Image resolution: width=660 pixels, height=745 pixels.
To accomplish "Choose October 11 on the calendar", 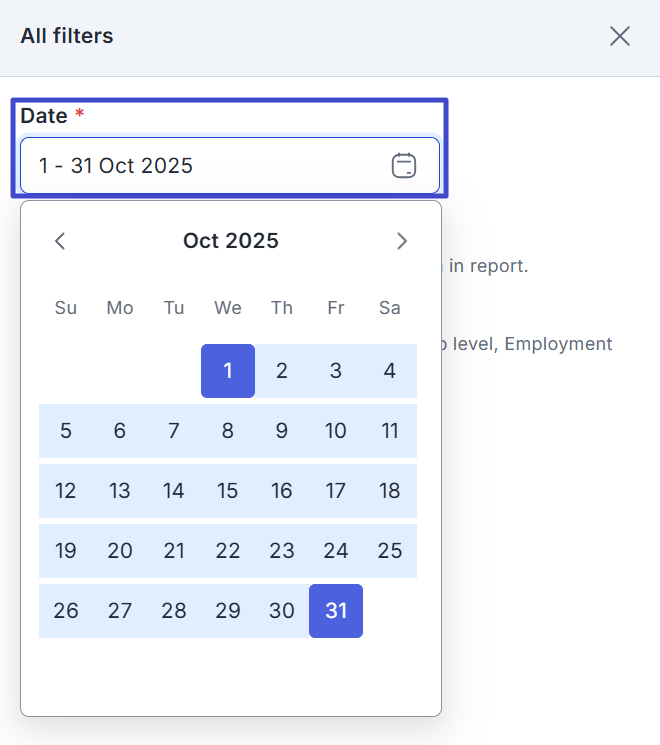I will (390, 431).
